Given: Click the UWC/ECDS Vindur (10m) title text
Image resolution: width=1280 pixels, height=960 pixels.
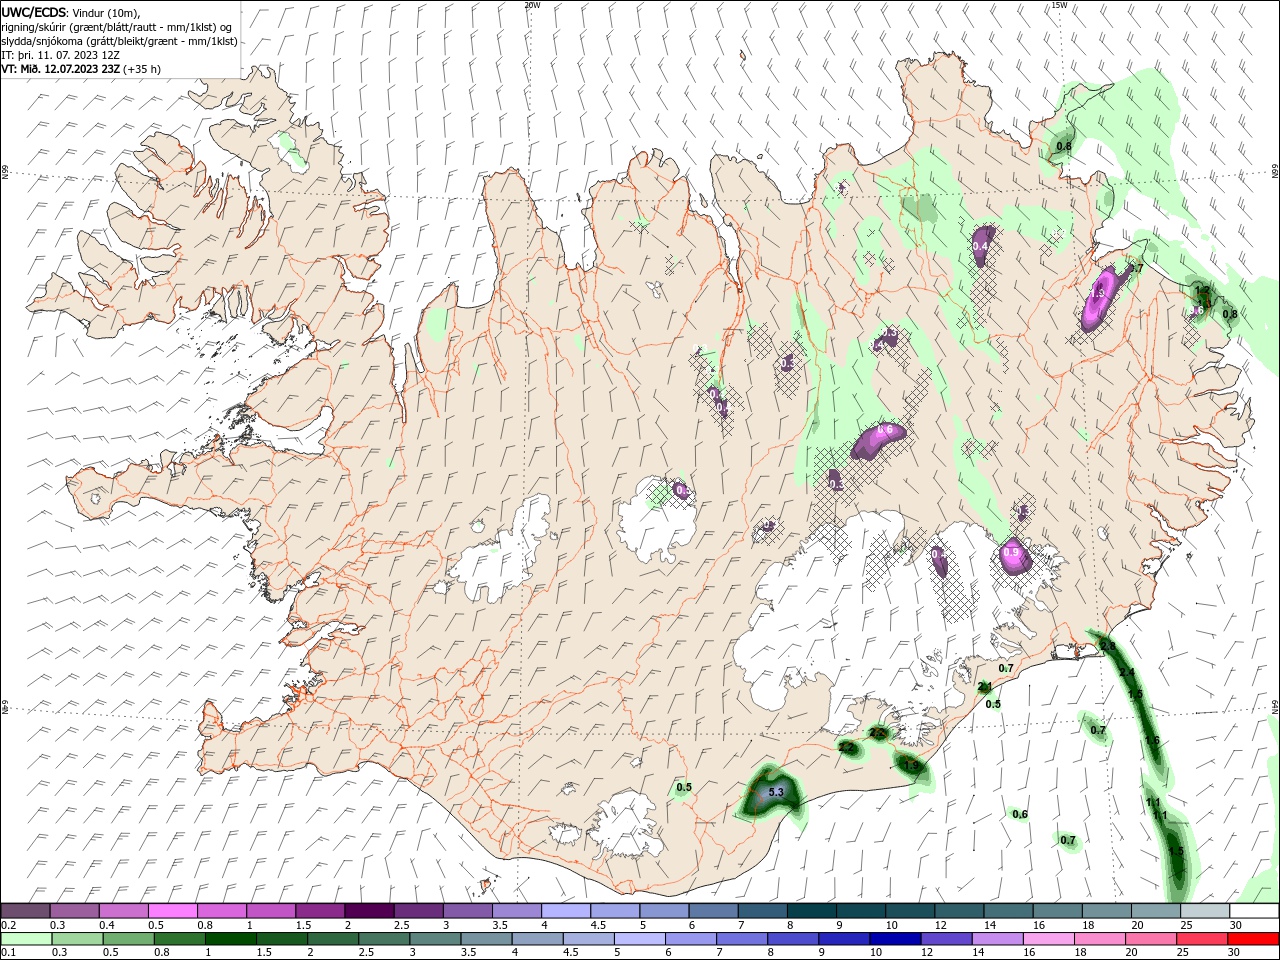Looking at the screenshot, I should [x=71, y=12].
